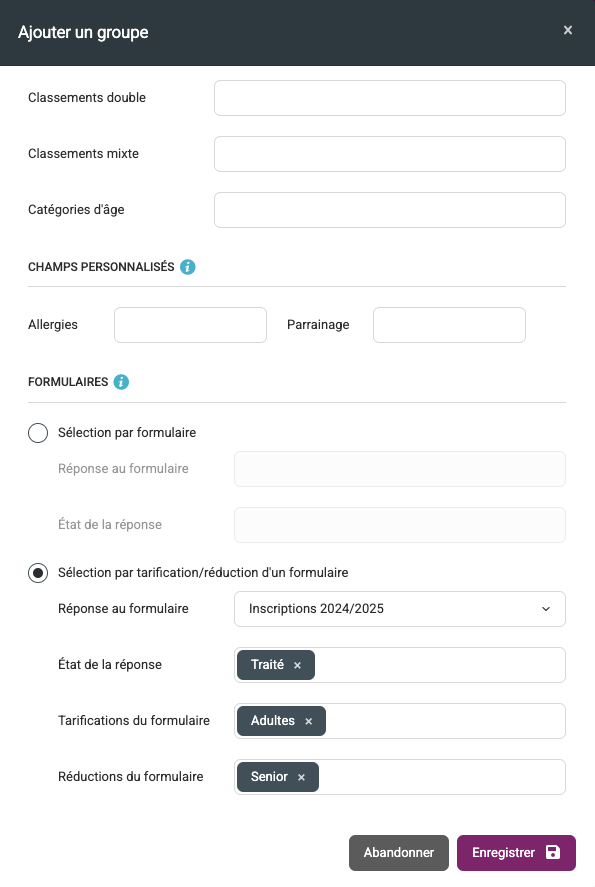
Task: Click inside the Tarifications du formulaire field
Action: [445, 721]
